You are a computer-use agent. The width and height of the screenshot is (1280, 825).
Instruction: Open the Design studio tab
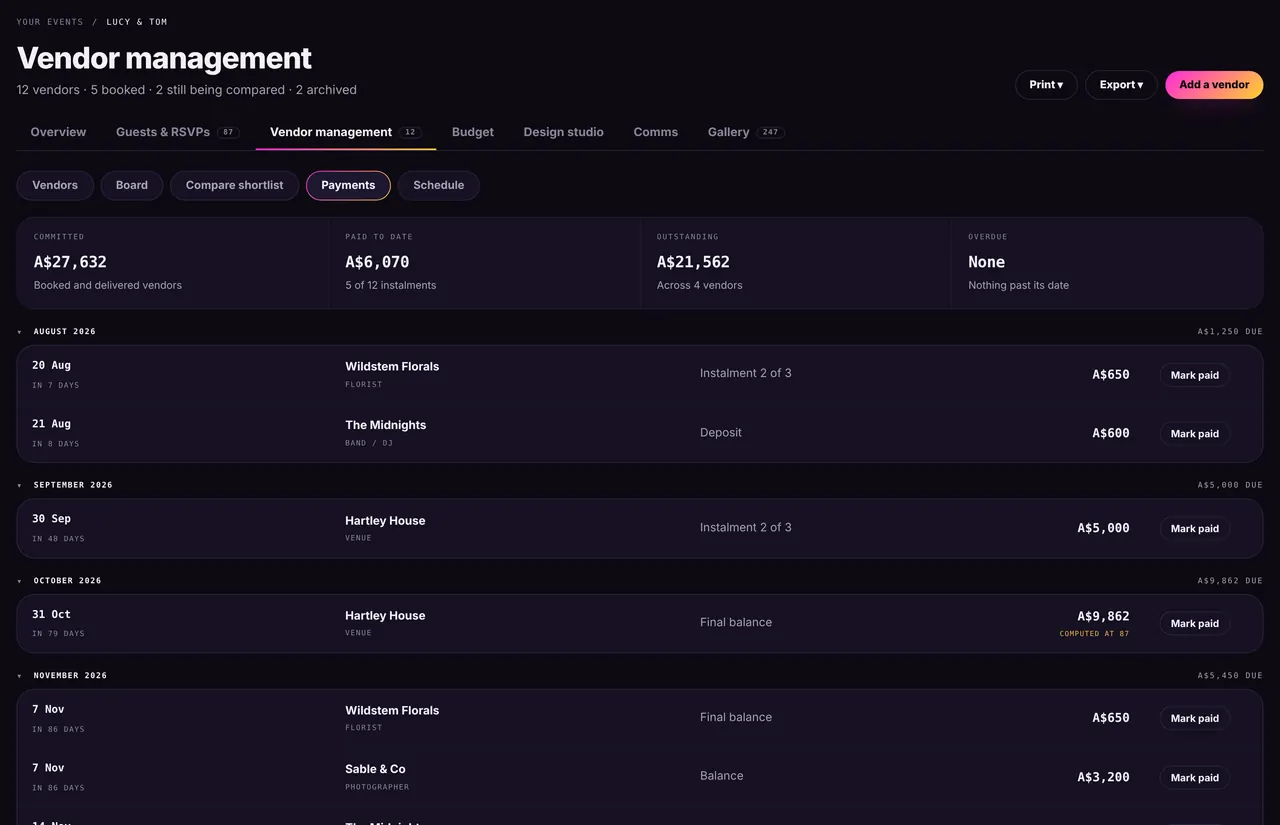point(563,132)
